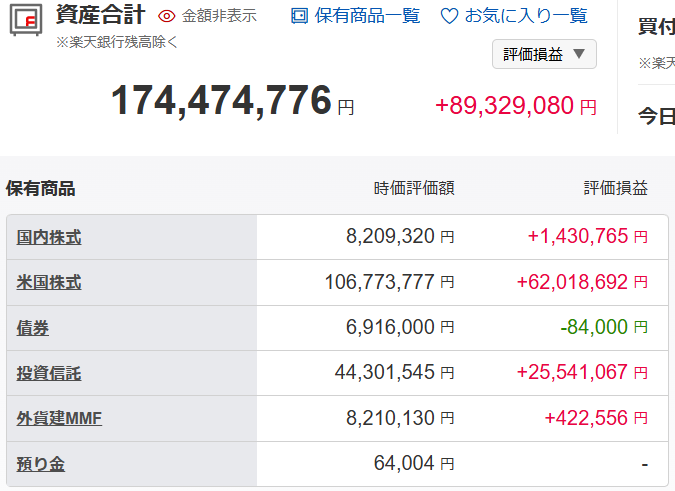The height and width of the screenshot is (491, 675).
Task: Open the 米国株式 holdings link
Action: [x=49, y=283]
